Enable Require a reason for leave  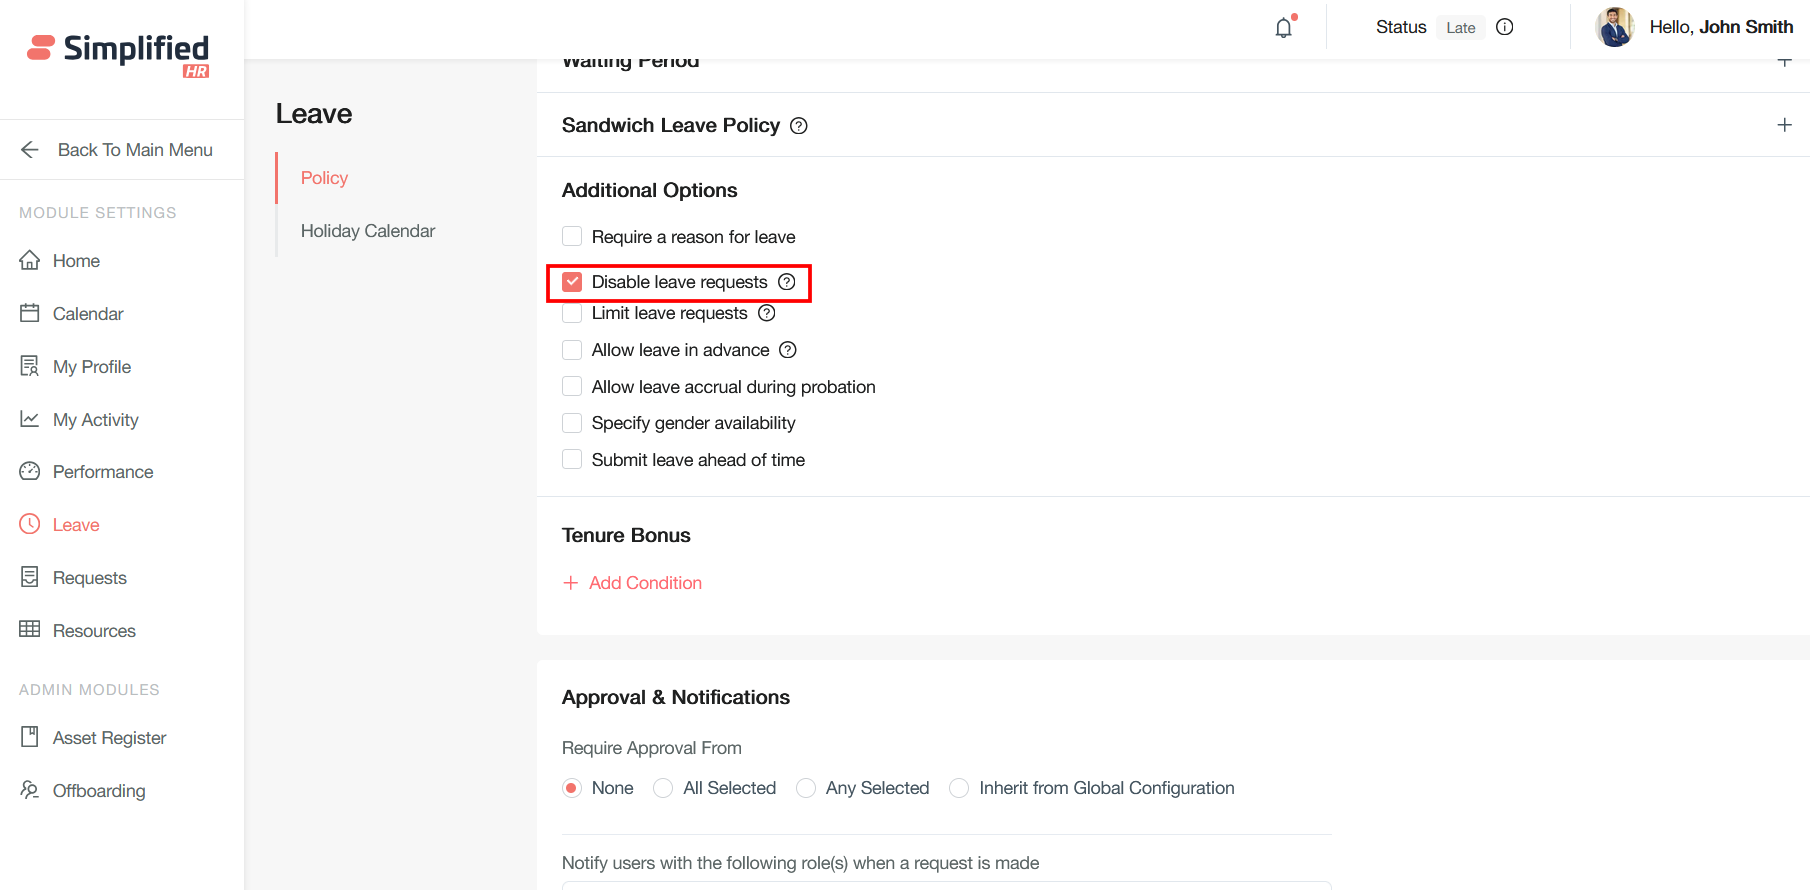[x=572, y=236]
